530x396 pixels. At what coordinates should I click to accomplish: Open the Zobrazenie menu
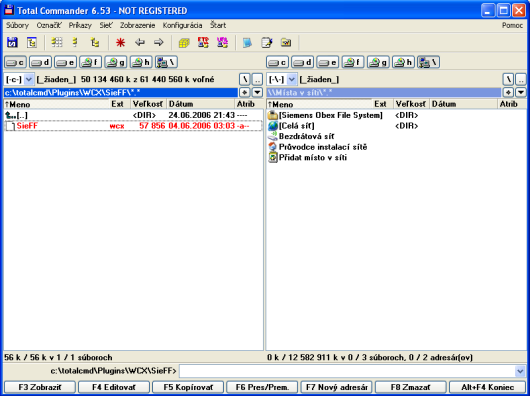click(x=138, y=26)
